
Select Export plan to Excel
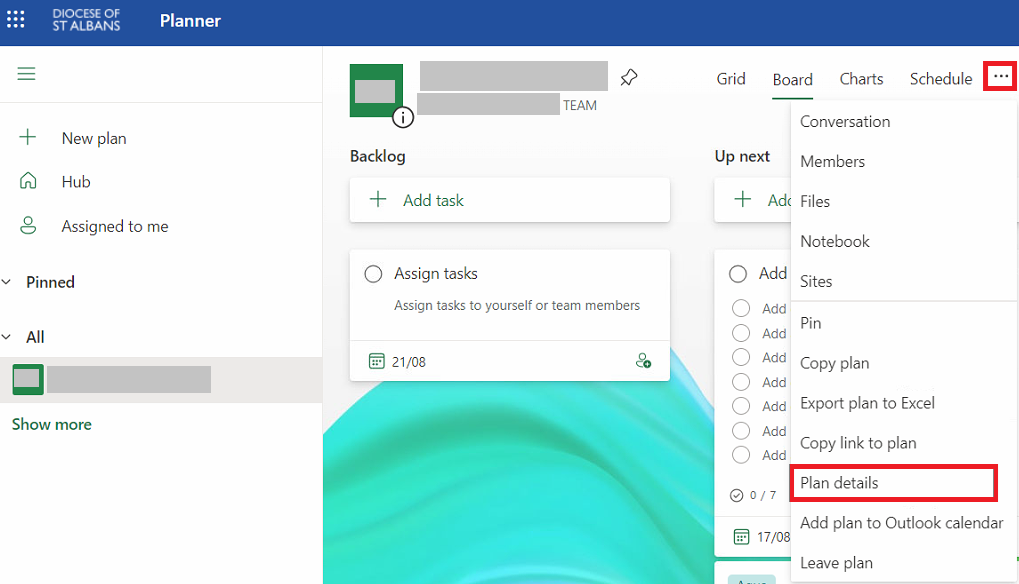tap(867, 402)
